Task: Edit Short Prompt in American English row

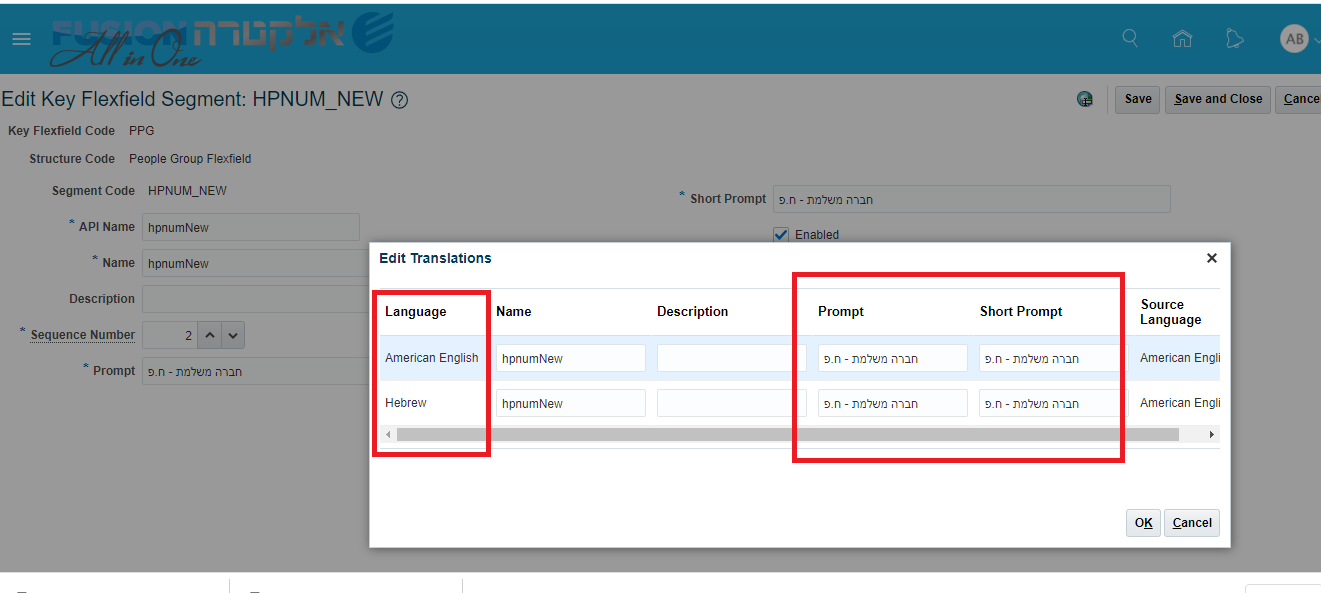Action: [1053, 358]
